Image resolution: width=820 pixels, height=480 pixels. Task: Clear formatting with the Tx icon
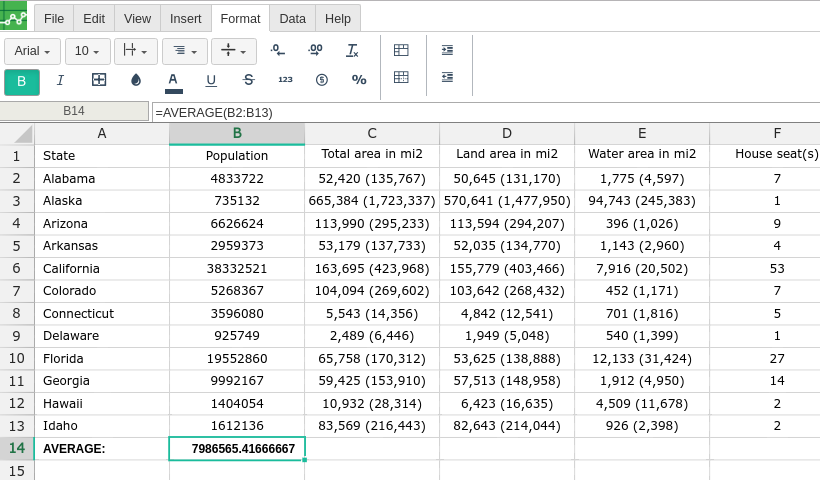point(352,51)
